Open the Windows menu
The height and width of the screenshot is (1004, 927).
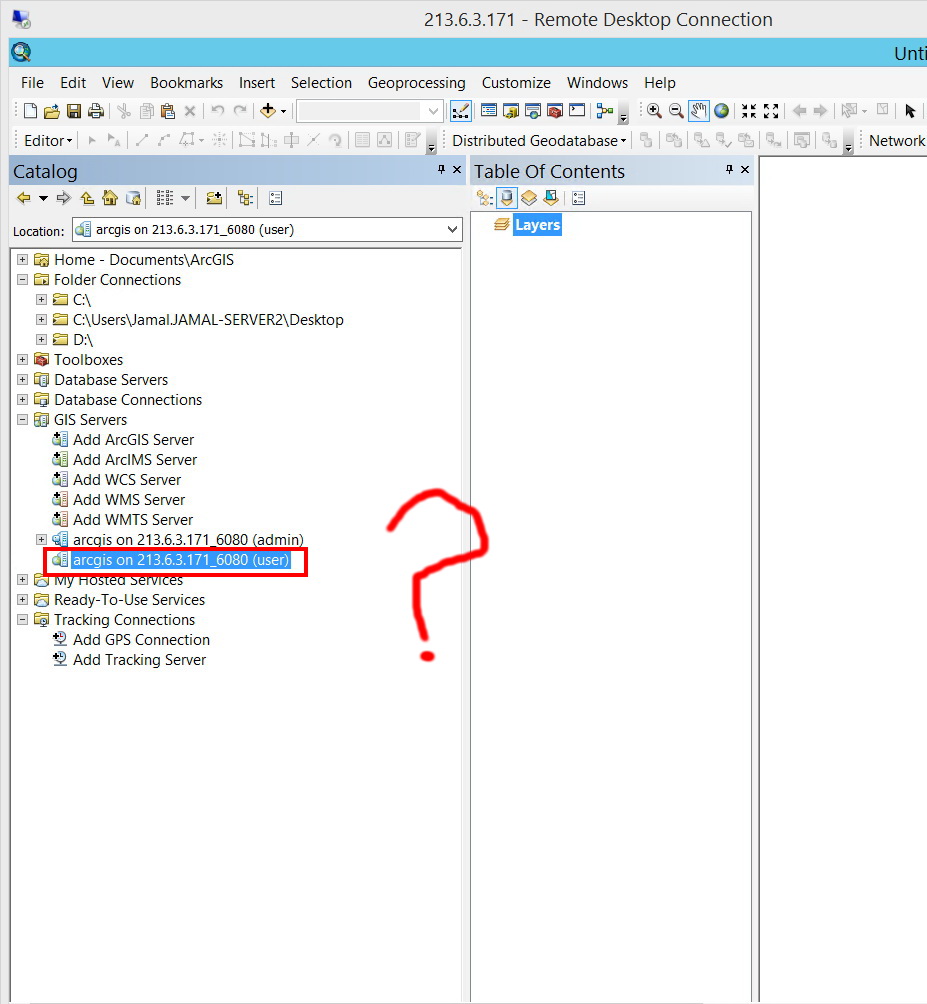pyautogui.click(x=597, y=83)
